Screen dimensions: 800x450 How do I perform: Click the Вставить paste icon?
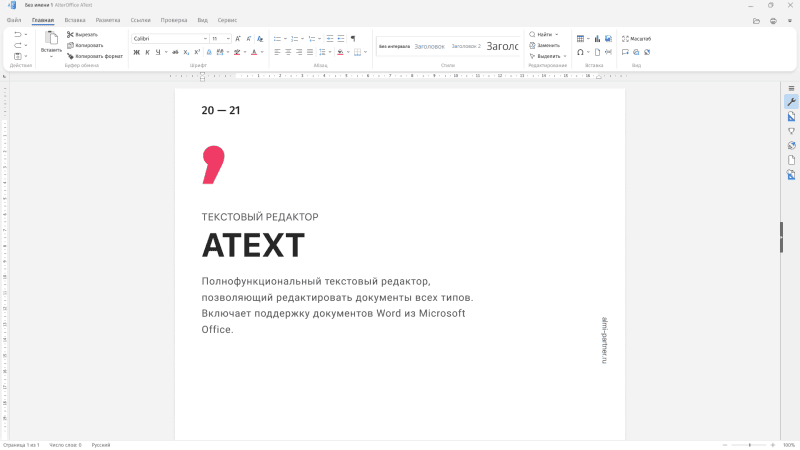click(x=51, y=39)
